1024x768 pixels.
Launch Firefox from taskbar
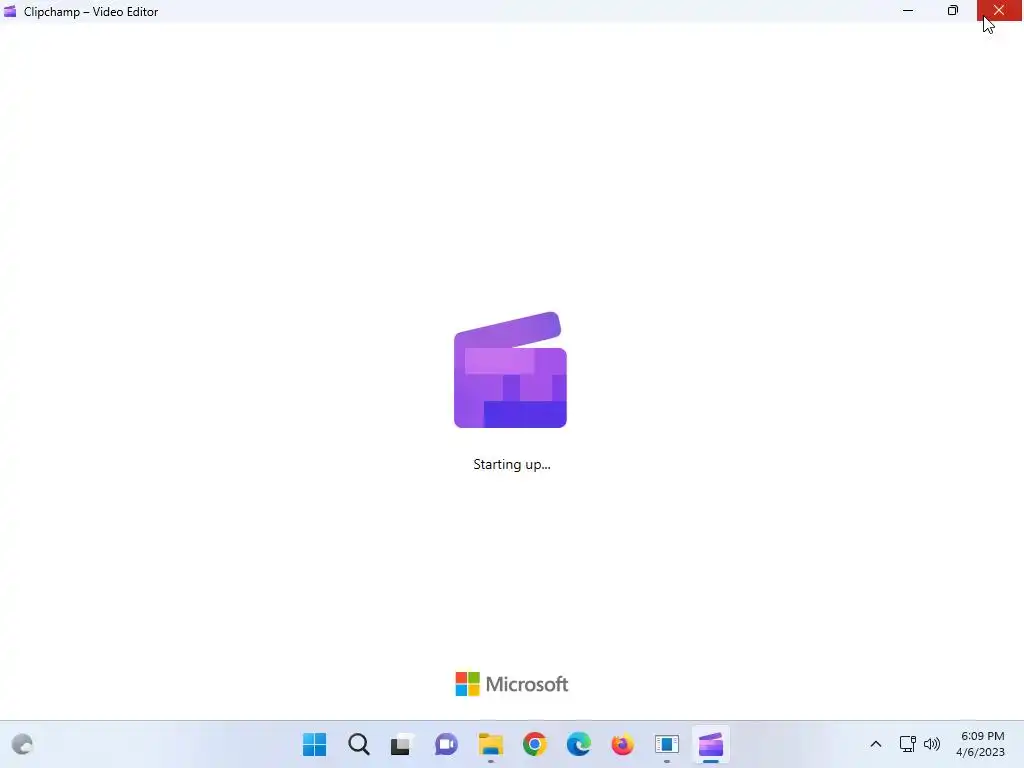622,744
